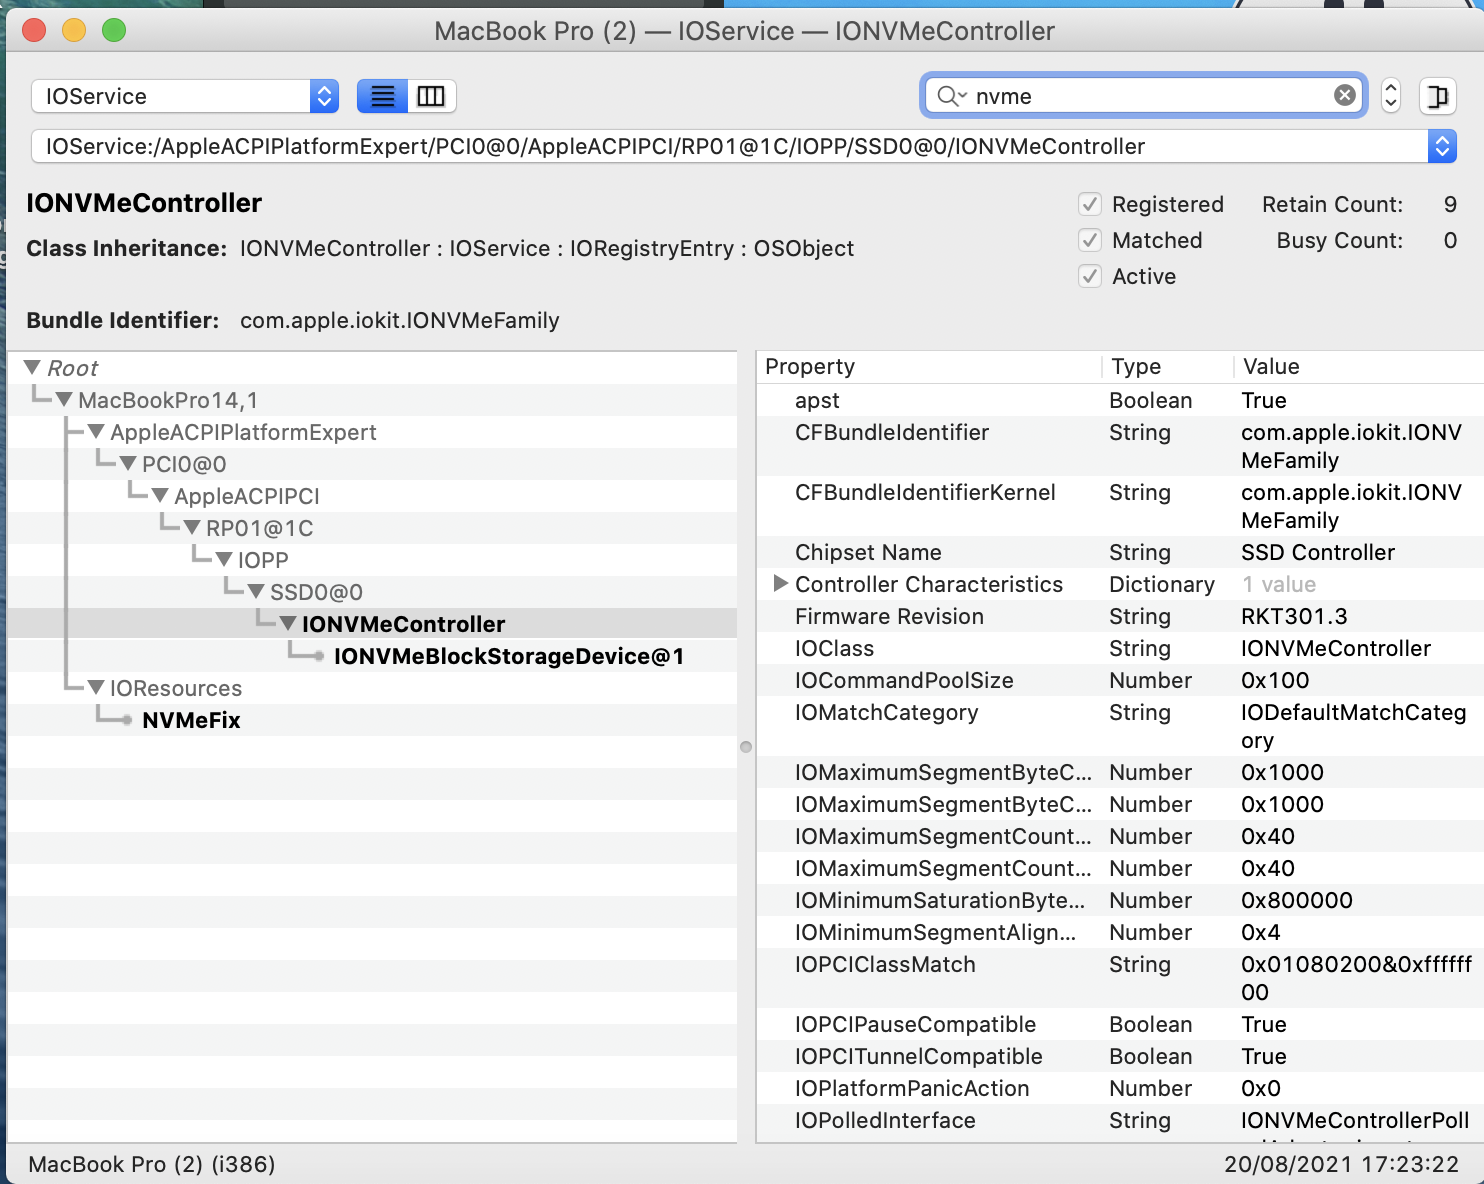1484x1184 pixels.
Task: Toggle the Registered checkbox
Action: (1090, 205)
